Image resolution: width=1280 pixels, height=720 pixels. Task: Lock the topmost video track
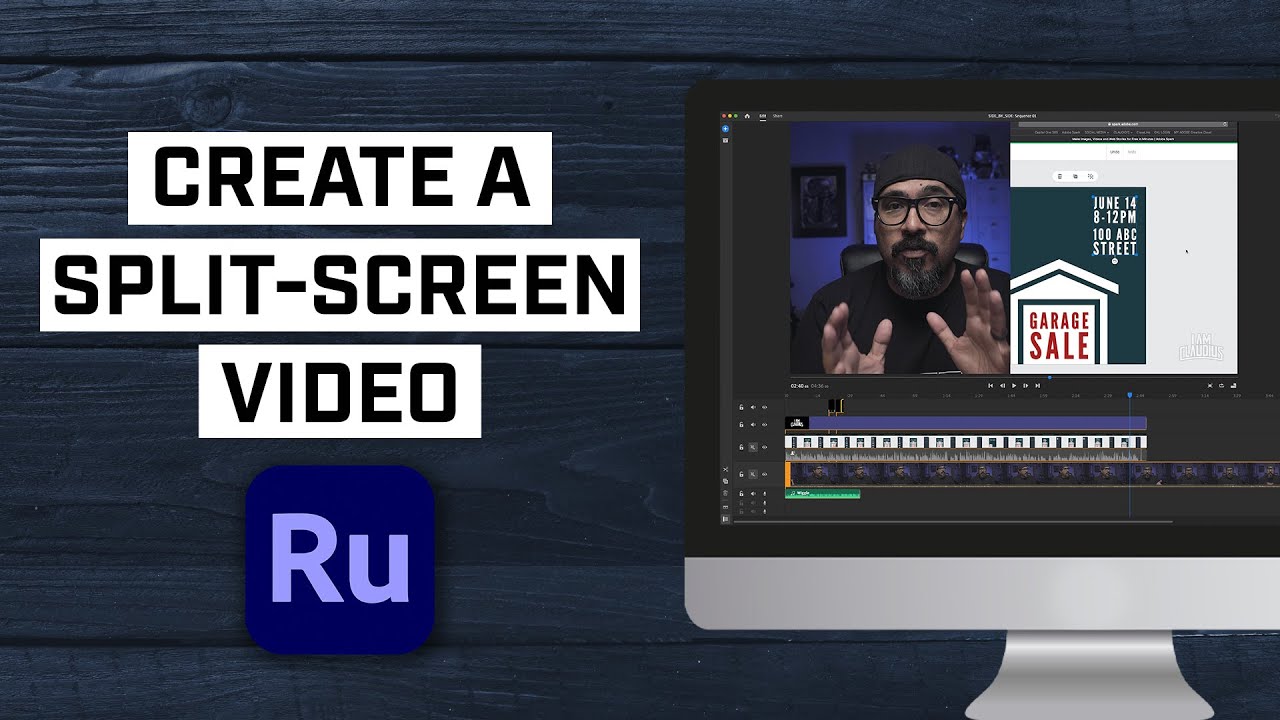click(741, 407)
